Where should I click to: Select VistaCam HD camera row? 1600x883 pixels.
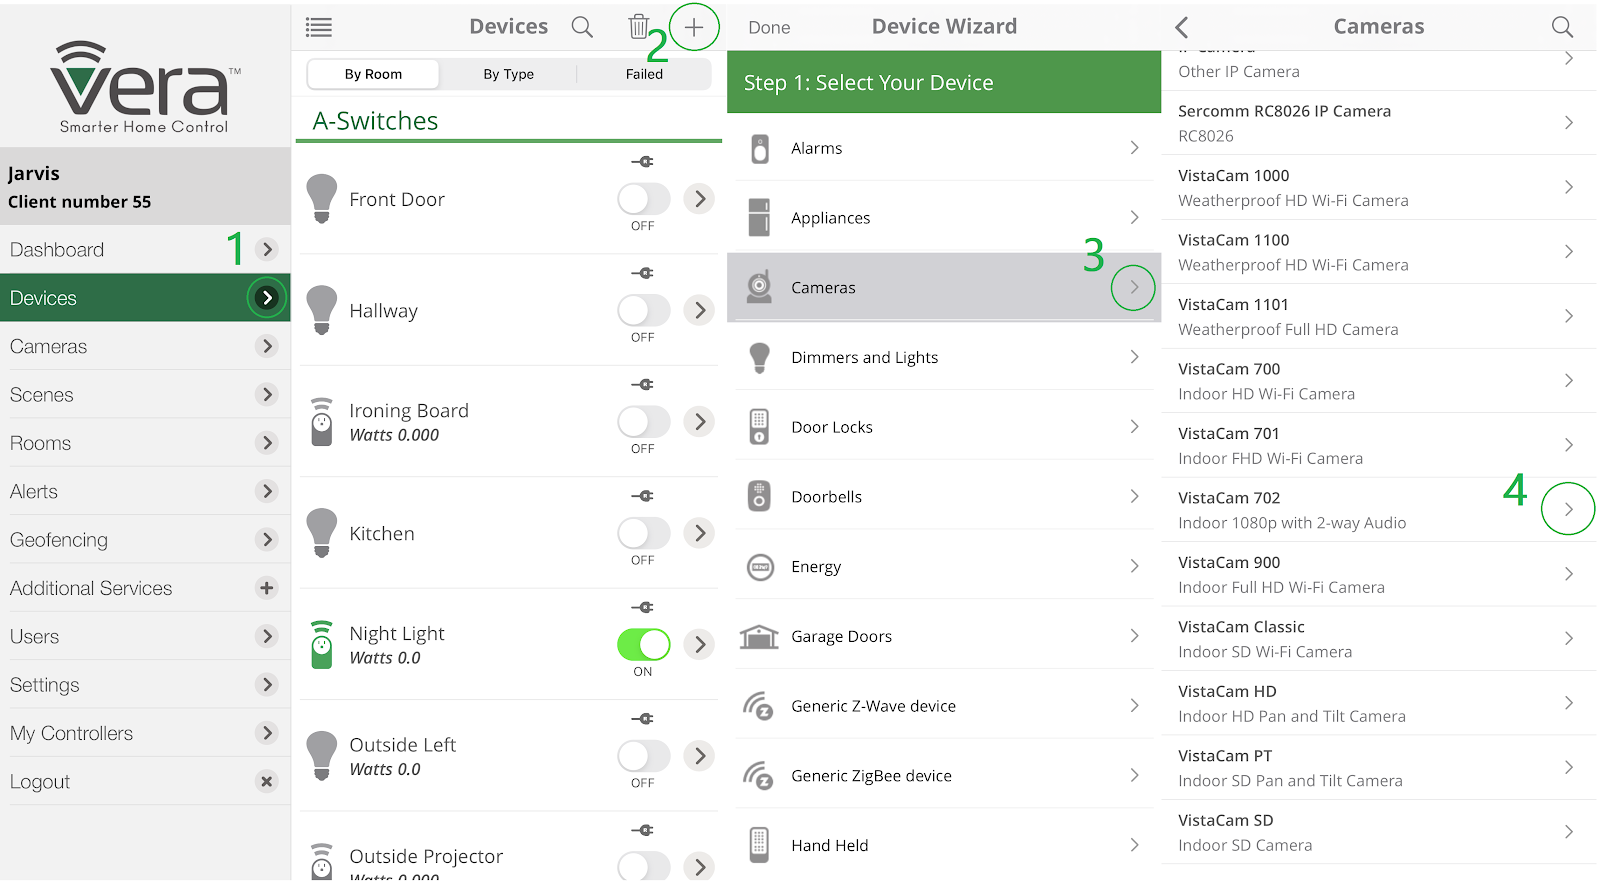point(1378,703)
